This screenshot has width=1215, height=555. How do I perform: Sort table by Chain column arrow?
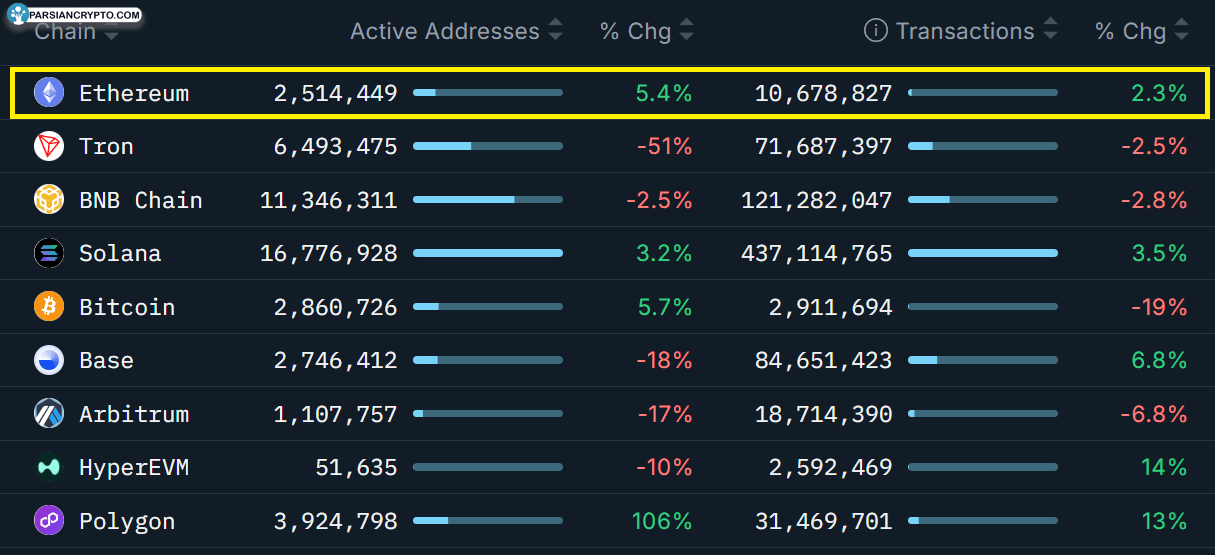tap(111, 35)
